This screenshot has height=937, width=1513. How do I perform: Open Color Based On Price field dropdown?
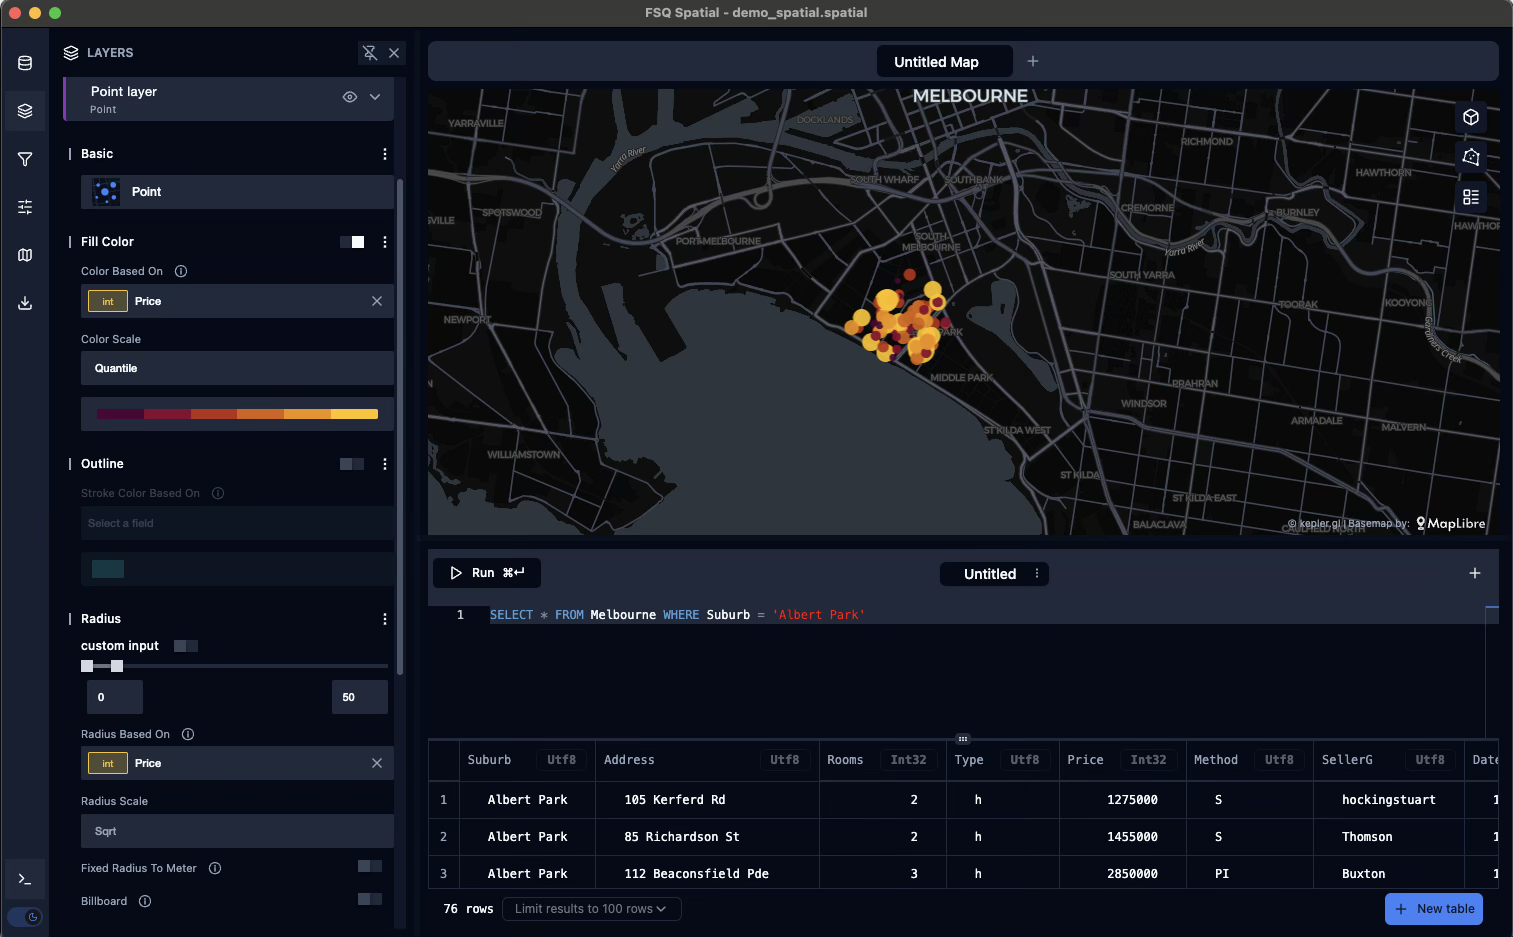[237, 301]
